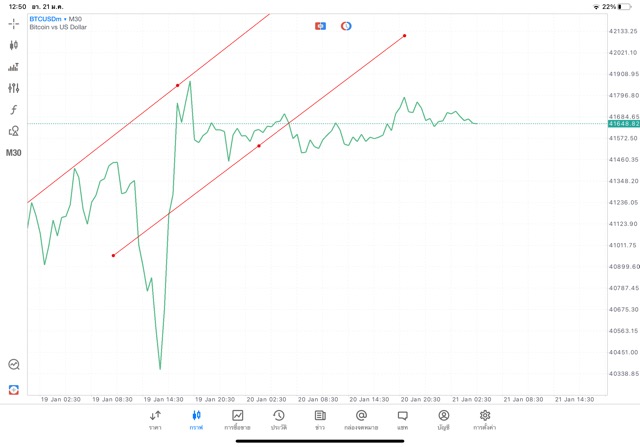
Task: Tap the one-click trading icon in sidebar
Action: [14, 389]
